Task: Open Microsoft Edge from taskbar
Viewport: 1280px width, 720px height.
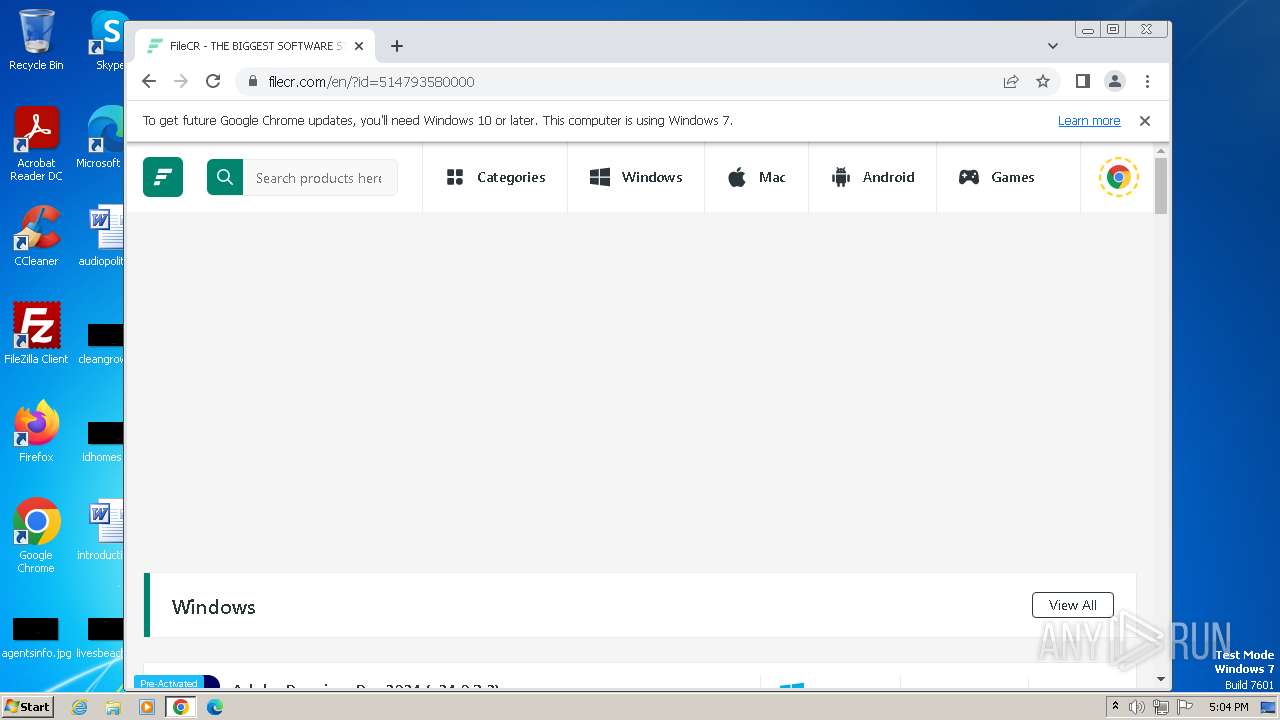Action: [x=215, y=707]
